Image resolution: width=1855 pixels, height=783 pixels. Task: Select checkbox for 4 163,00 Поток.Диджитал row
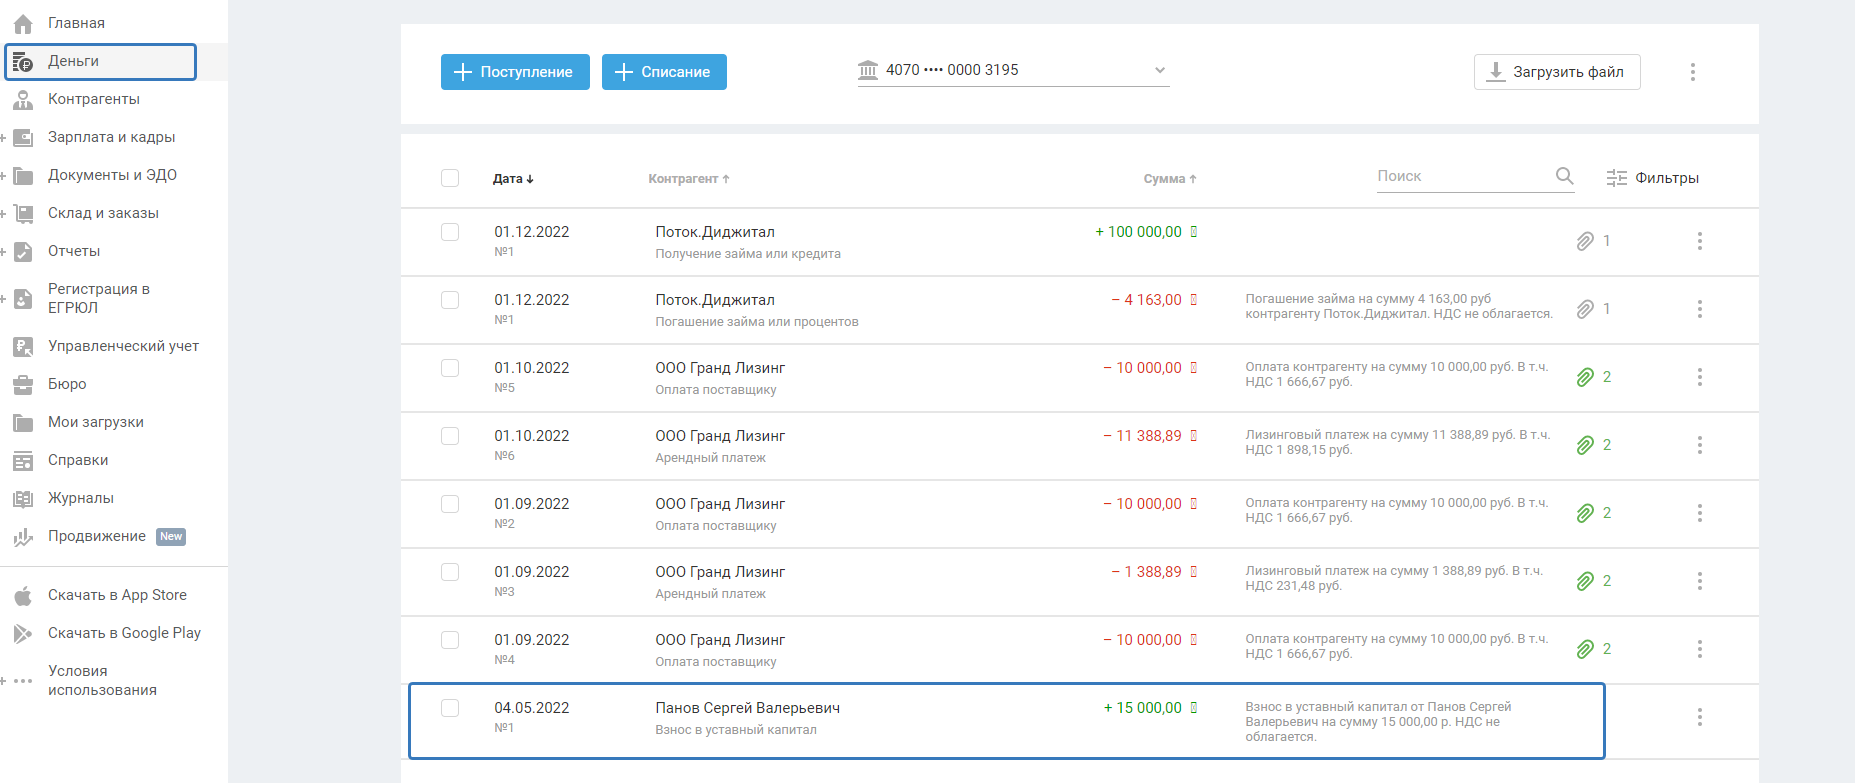point(450,300)
